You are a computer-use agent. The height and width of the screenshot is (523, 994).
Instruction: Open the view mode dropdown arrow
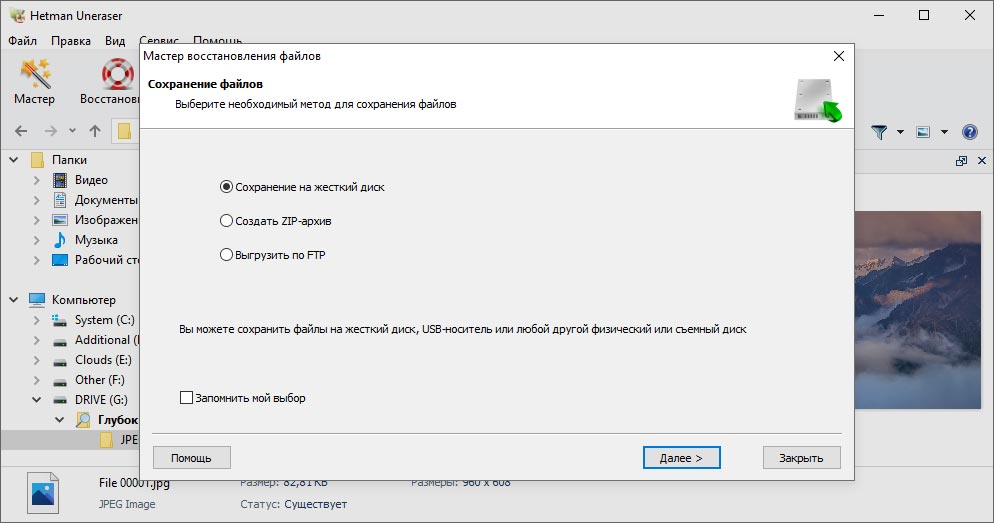pos(944,132)
